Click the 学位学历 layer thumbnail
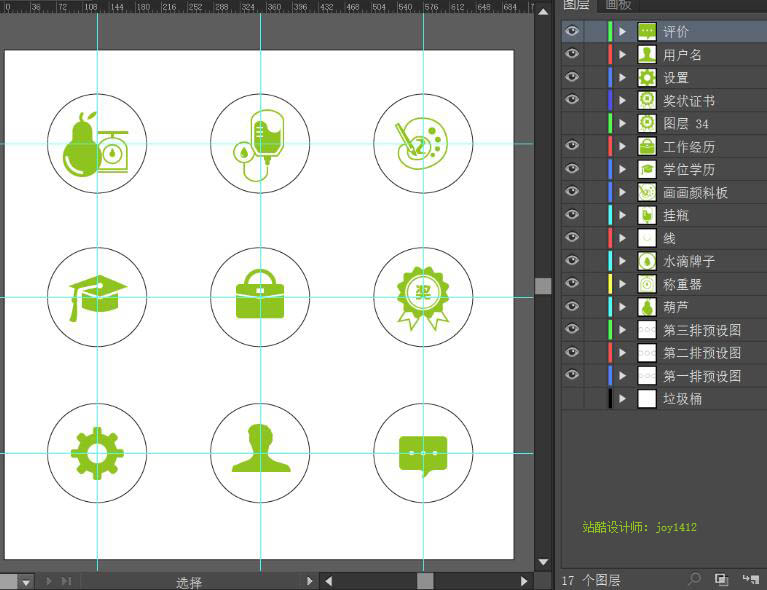 coord(647,169)
